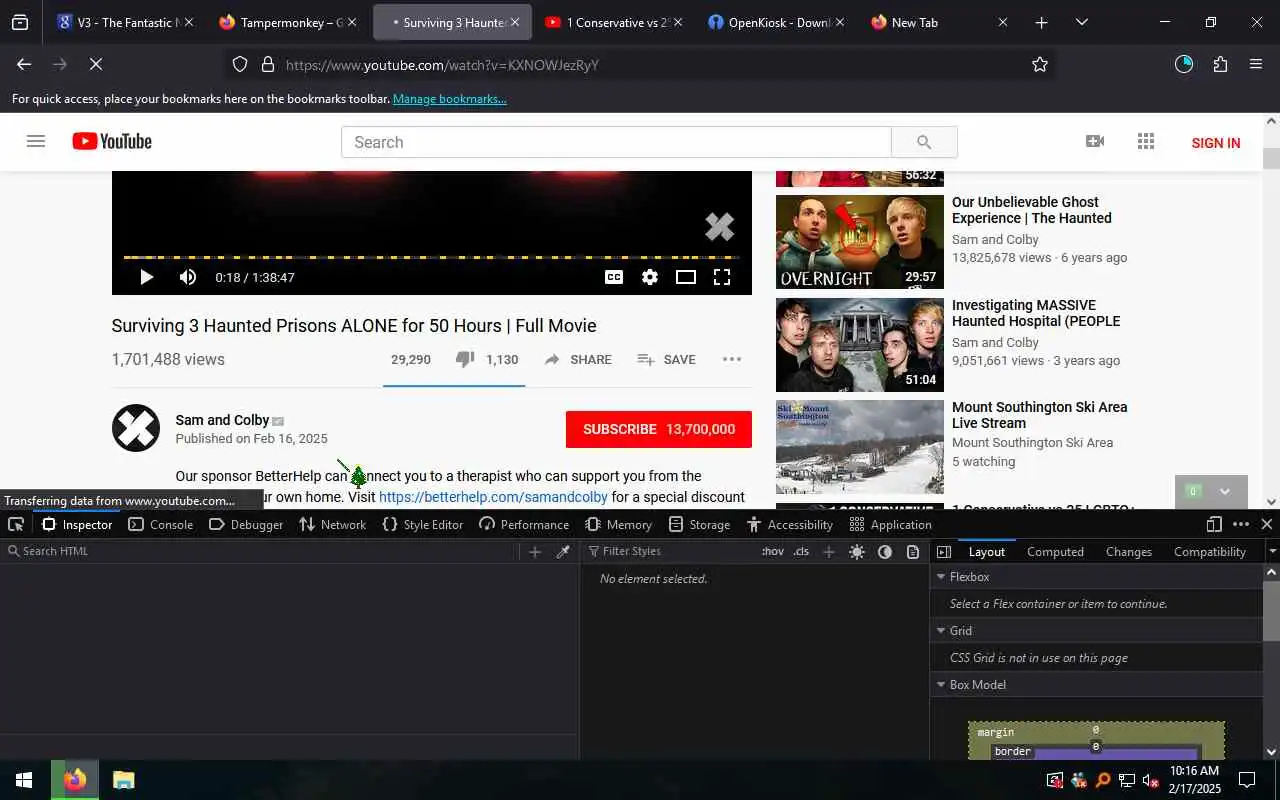
Task: Open the betterhelp.com/samandcolby link
Action: click(493, 497)
